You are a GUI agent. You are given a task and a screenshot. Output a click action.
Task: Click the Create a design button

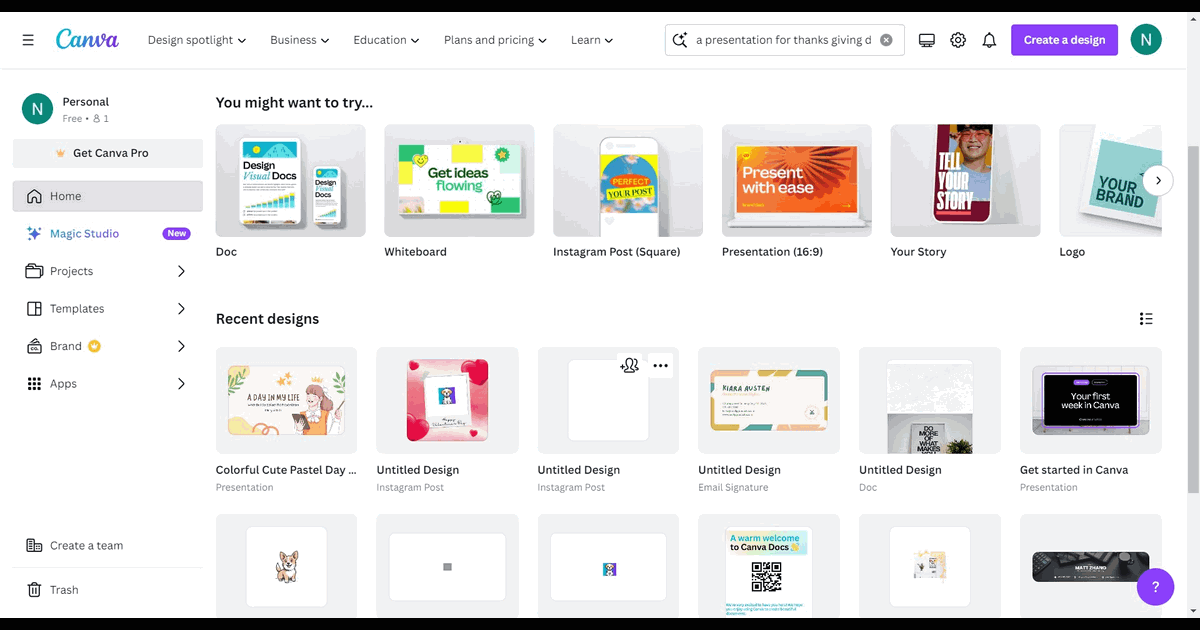[1064, 40]
